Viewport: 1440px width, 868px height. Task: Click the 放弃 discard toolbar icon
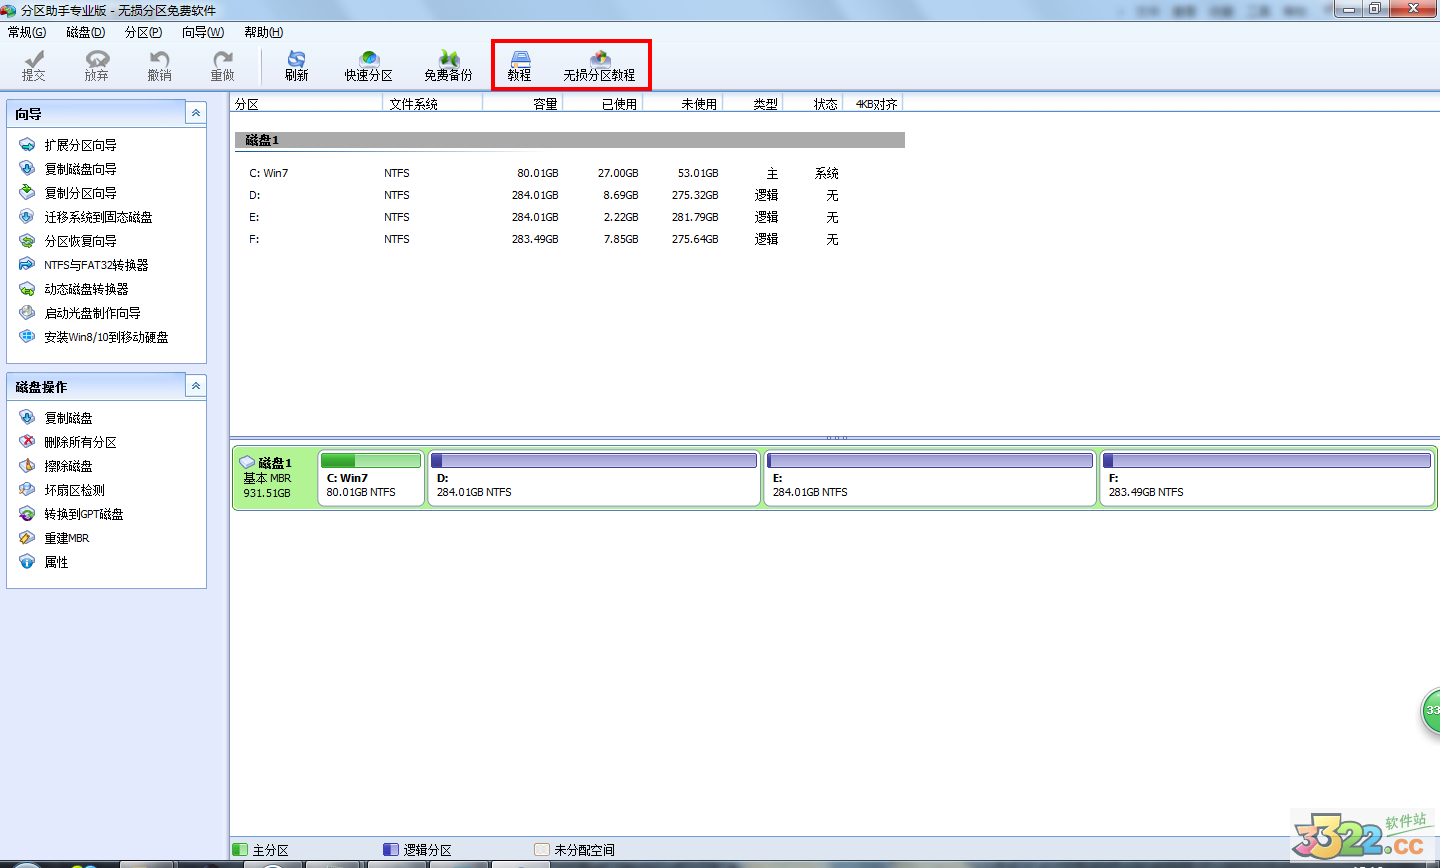coord(97,66)
